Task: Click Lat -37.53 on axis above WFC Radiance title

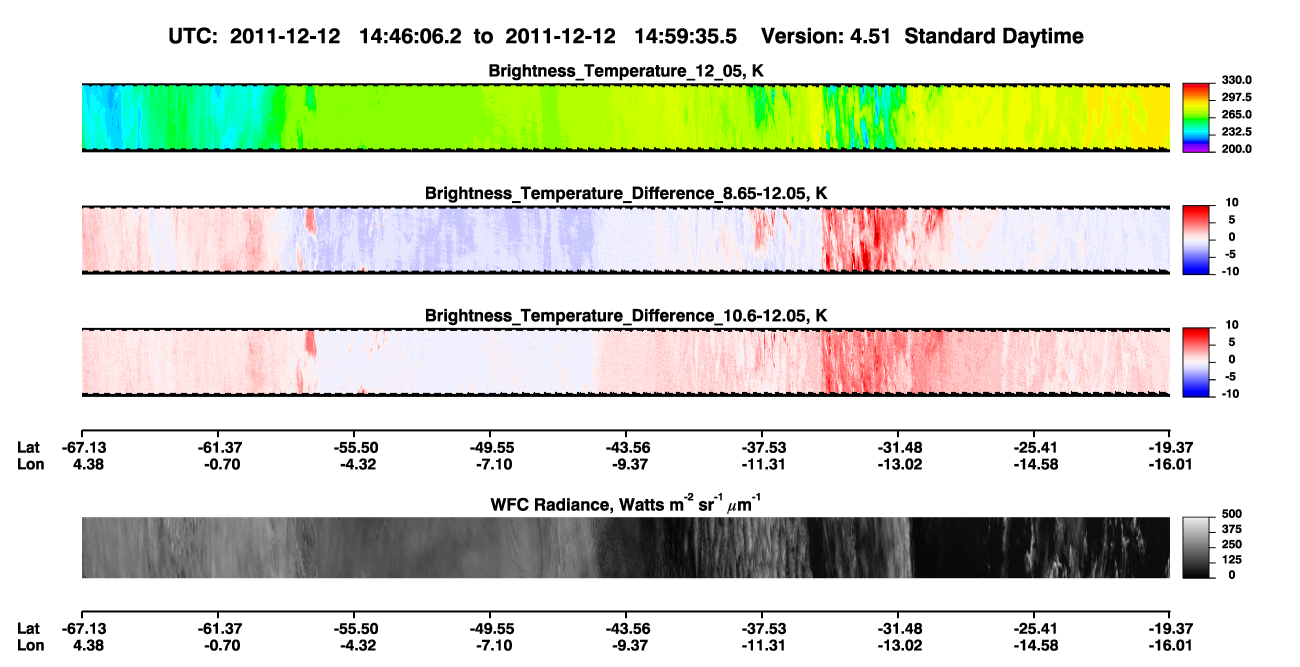Action: click(x=762, y=447)
